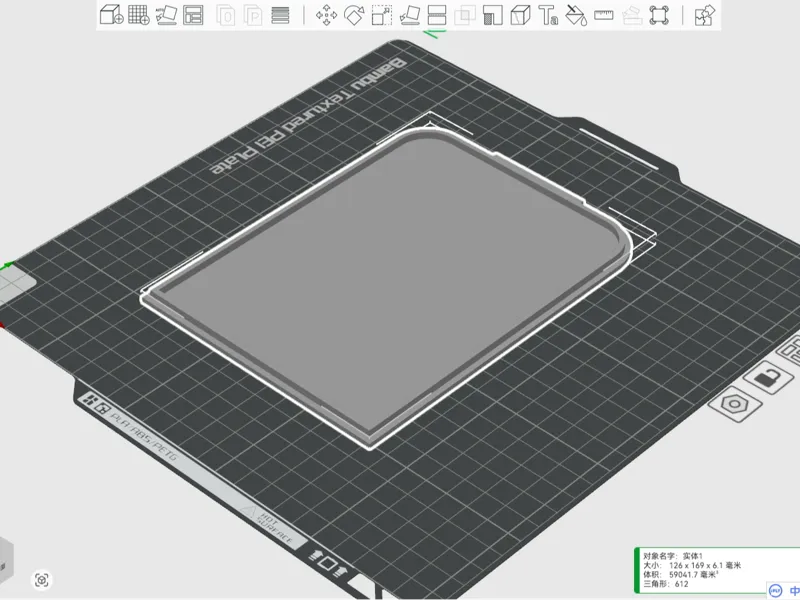This screenshot has height=600, width=800.
Task: Select the Text Shape tool
Action: (548, 15)
